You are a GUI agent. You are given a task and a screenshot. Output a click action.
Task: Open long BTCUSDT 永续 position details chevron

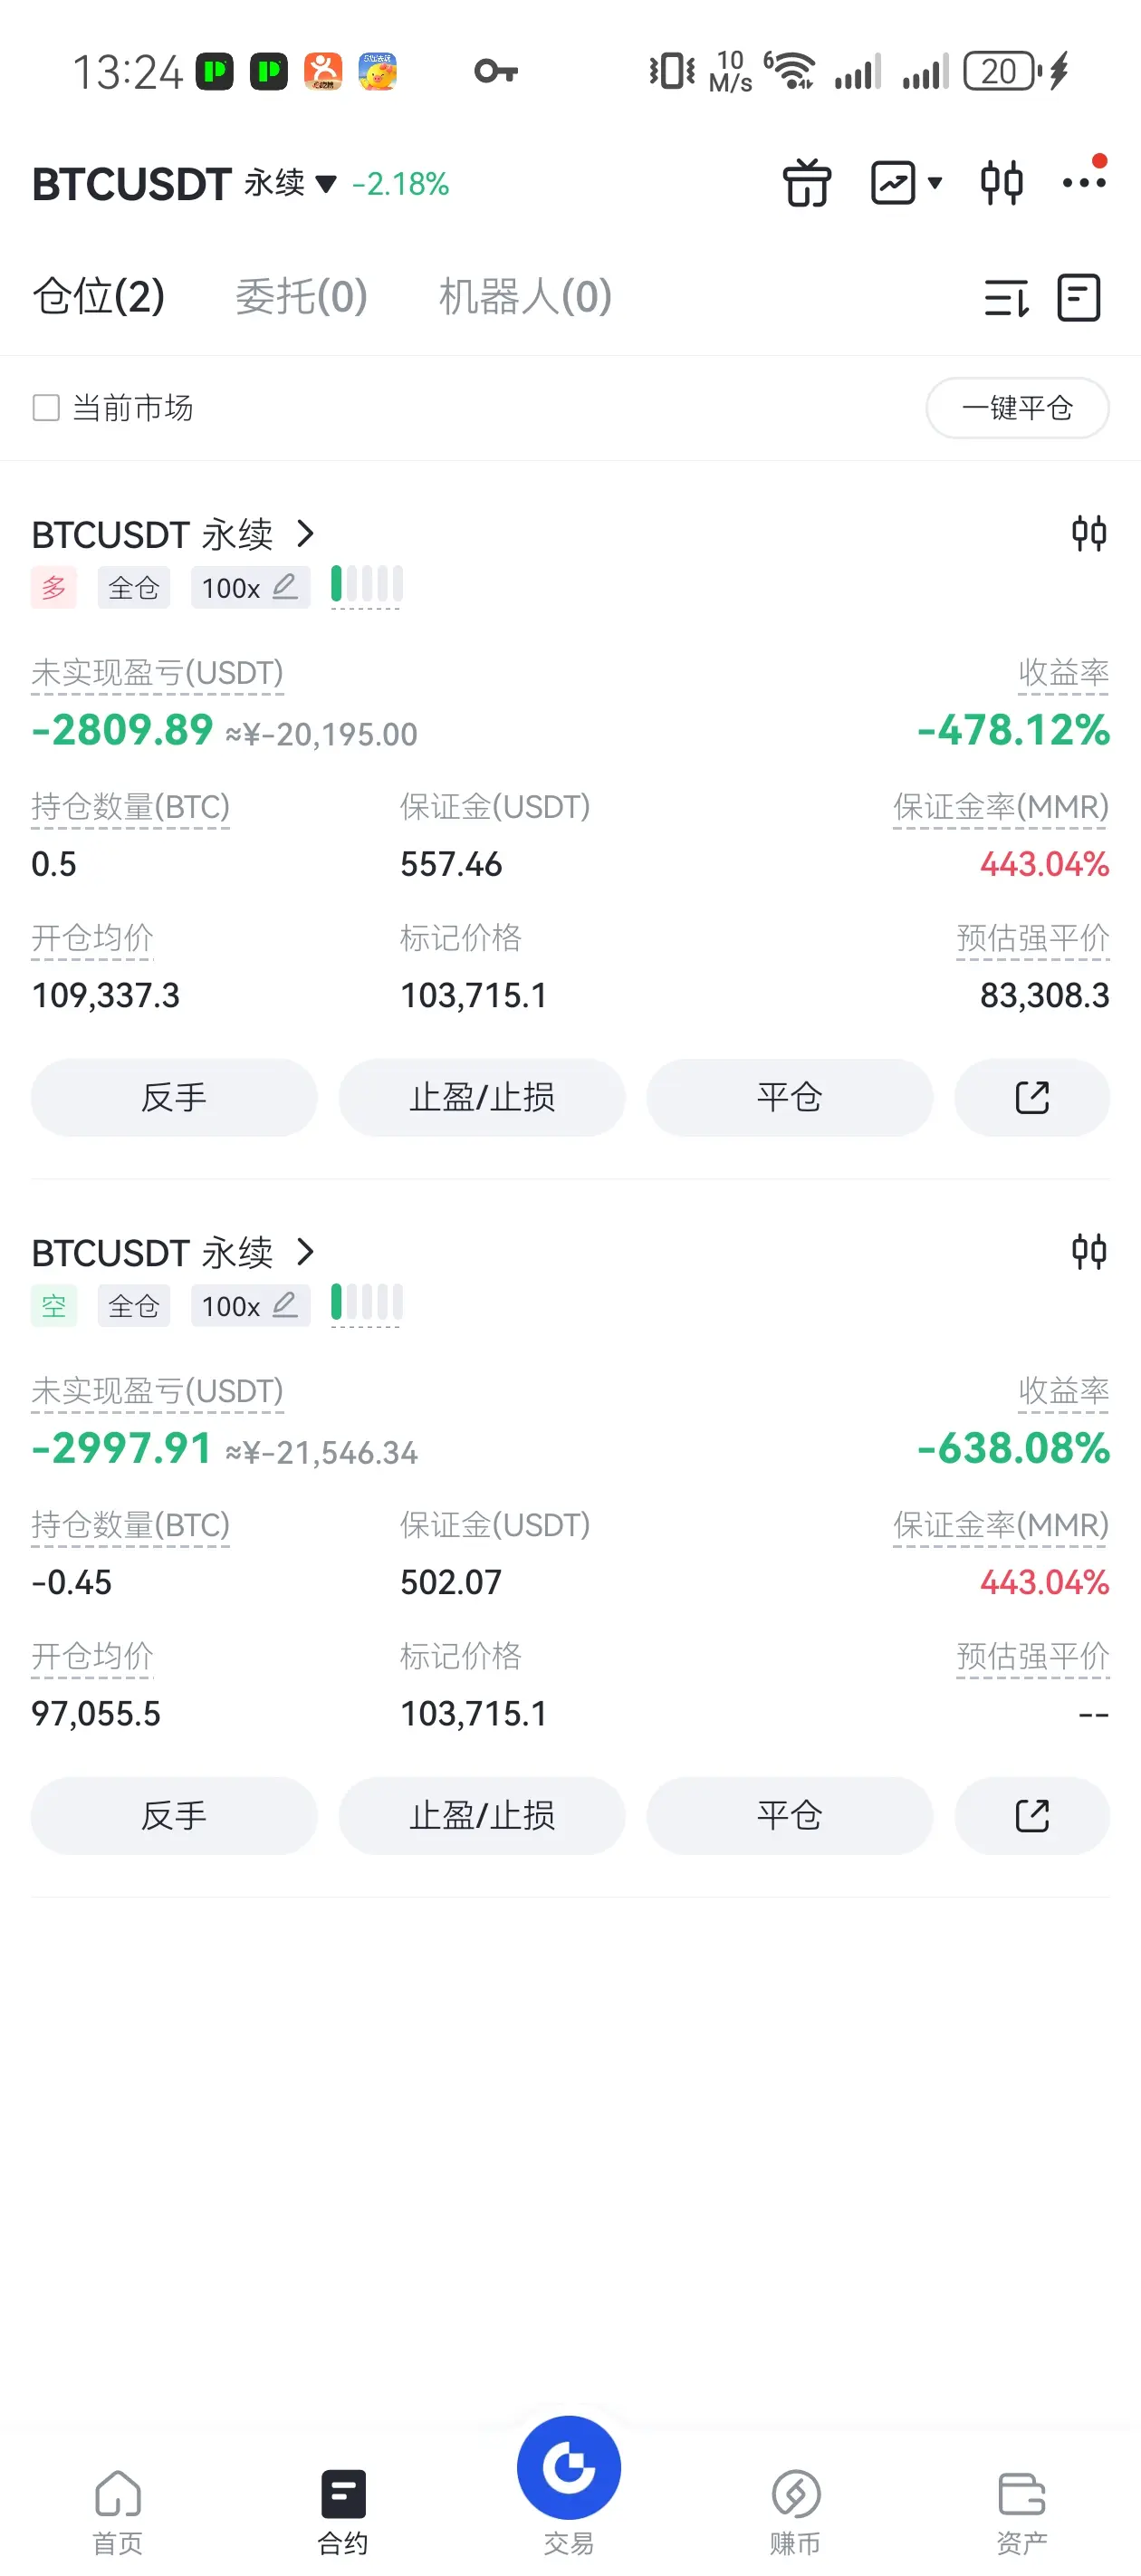pyautogui.click(x=306, y=534)
